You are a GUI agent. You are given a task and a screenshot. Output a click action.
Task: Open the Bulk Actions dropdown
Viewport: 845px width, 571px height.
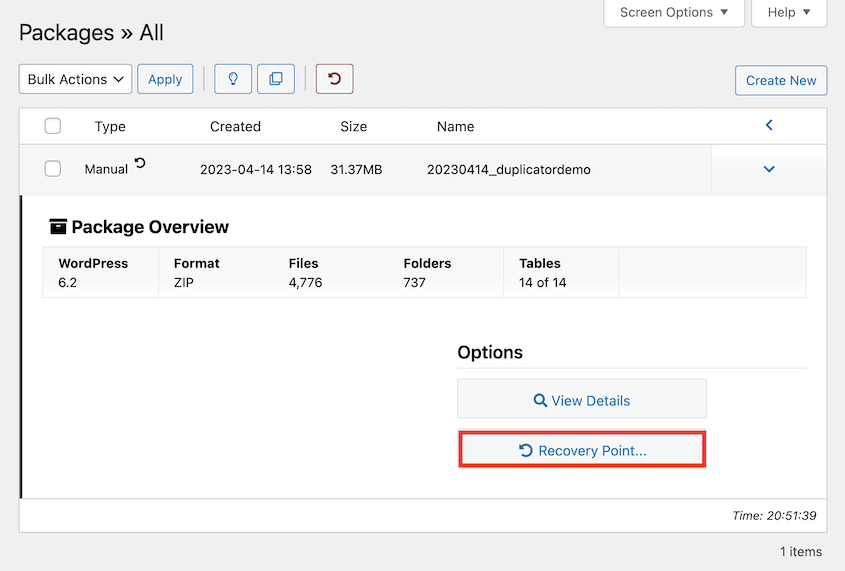[75, 79]
